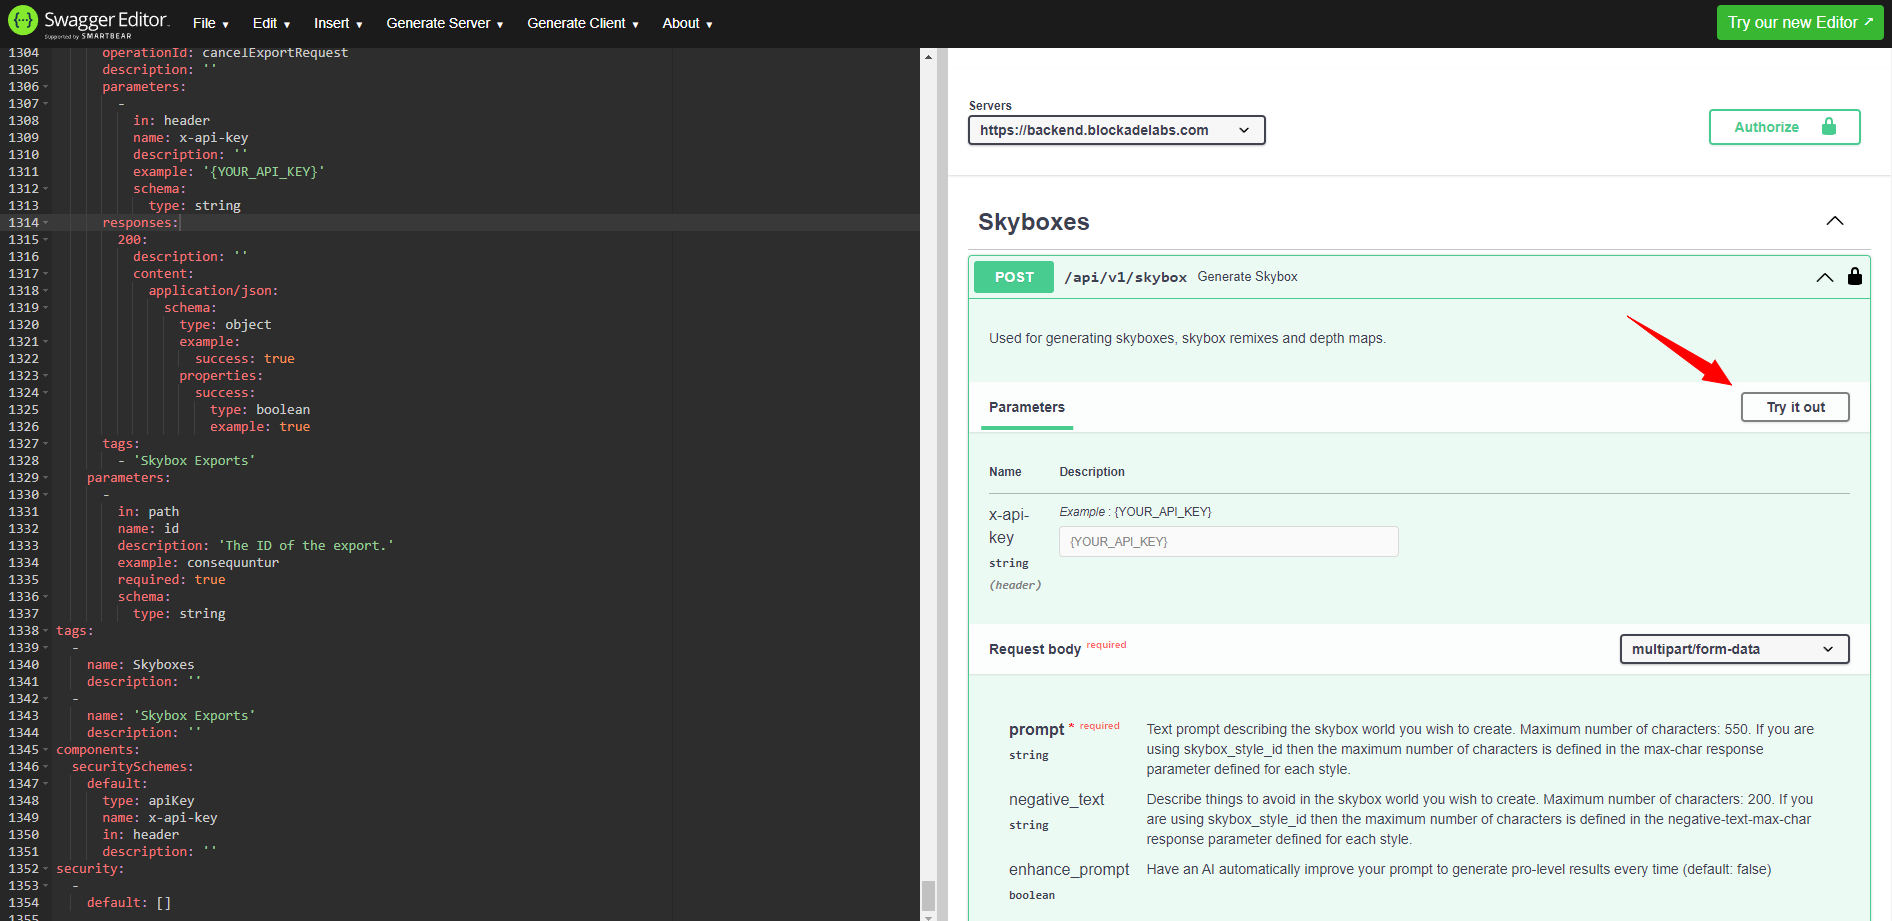Open the File menu

210,23
